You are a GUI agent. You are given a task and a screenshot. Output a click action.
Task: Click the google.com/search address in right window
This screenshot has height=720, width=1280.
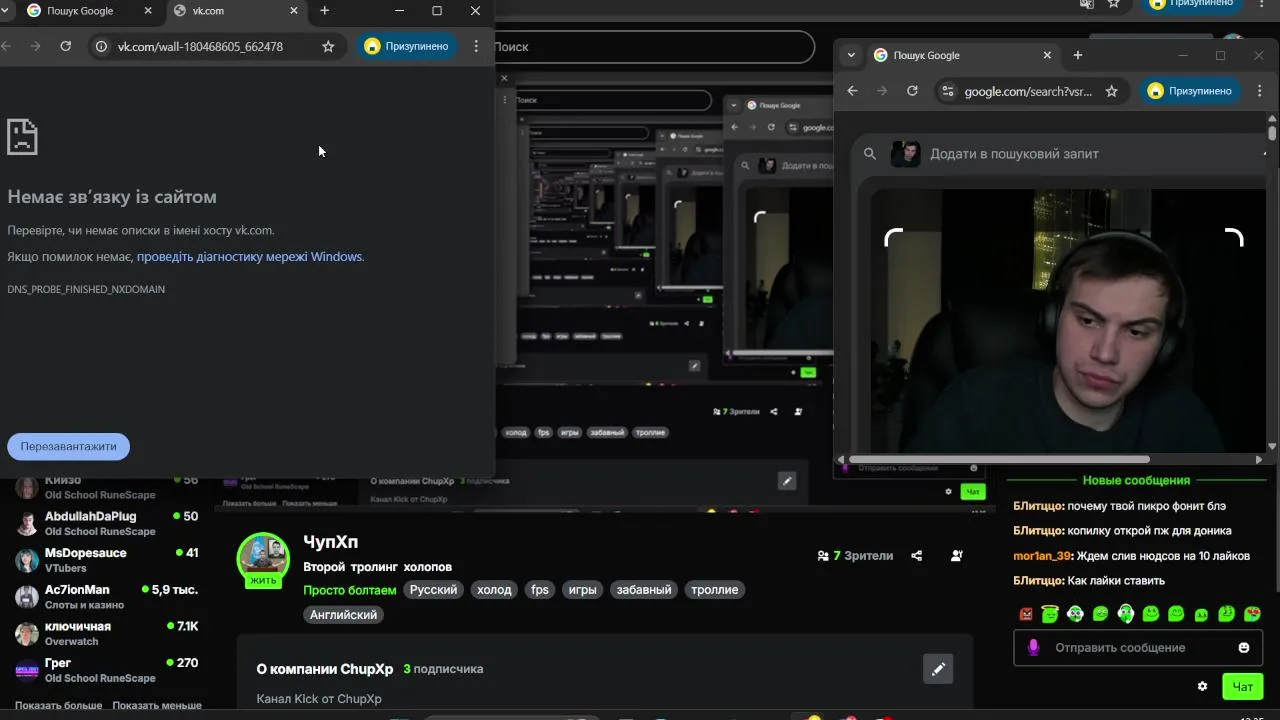(x=1028, y=91)
